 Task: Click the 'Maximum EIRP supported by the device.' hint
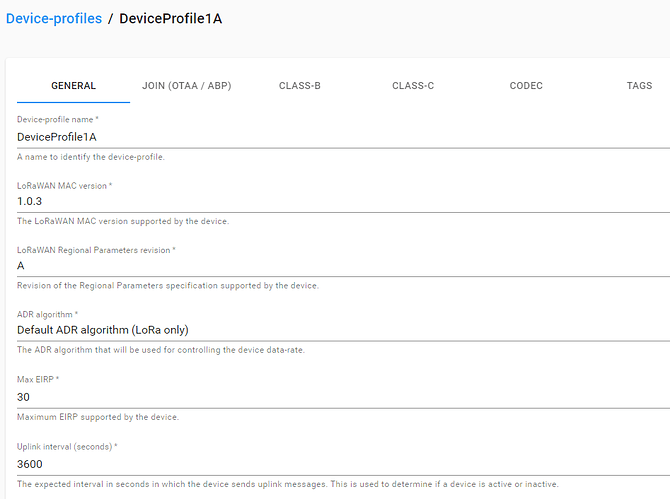98,417
